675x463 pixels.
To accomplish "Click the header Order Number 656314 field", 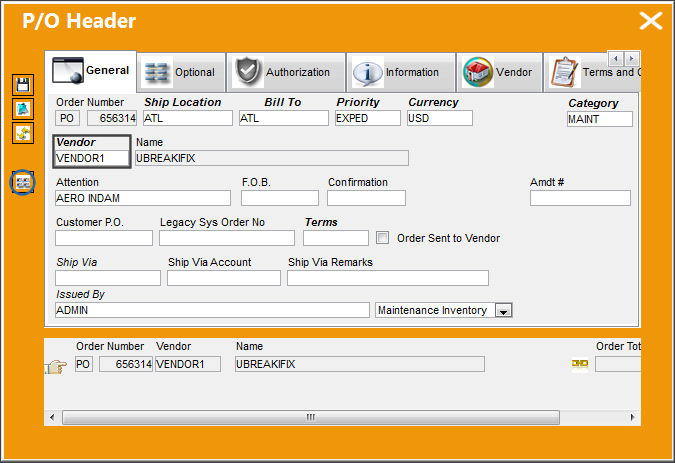I will coord(112,118).
